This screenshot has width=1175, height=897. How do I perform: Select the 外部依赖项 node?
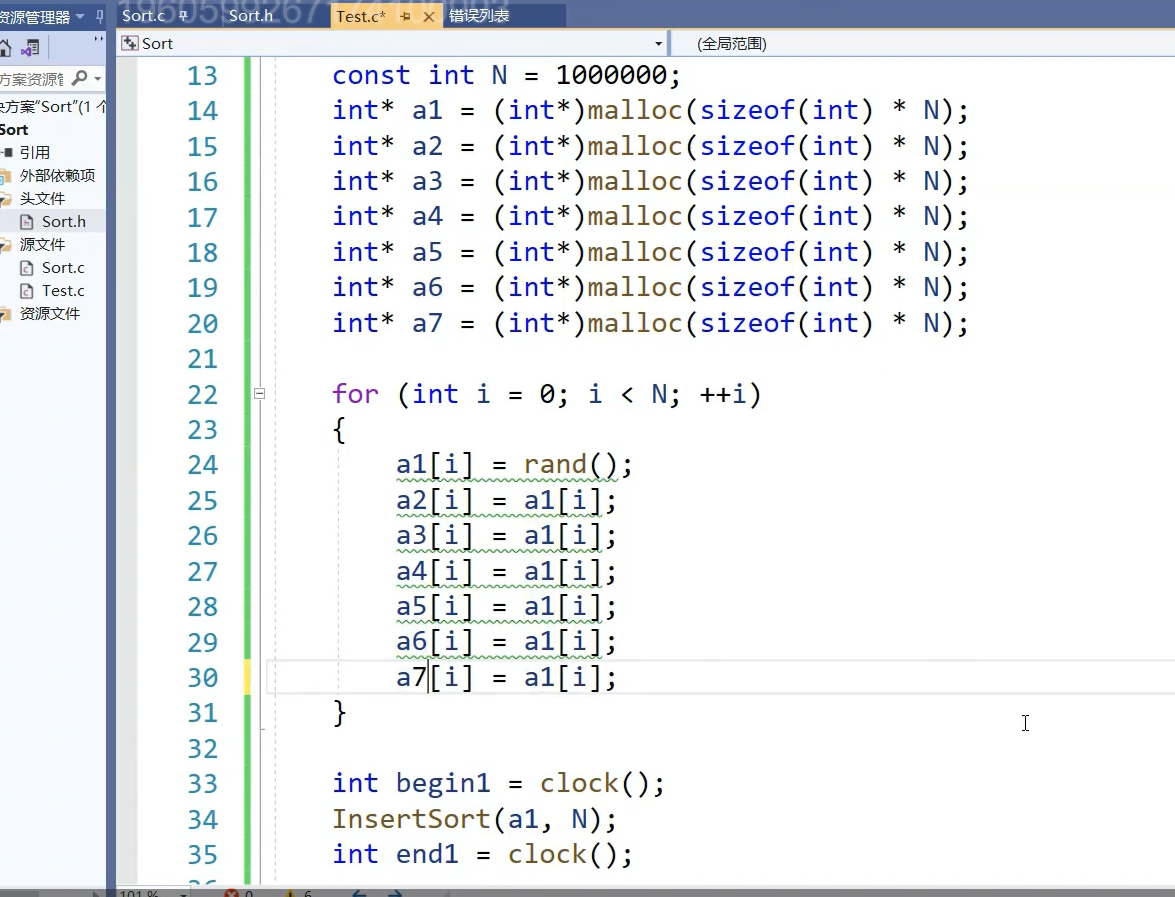pyautogui.click(x=57, y=175)
